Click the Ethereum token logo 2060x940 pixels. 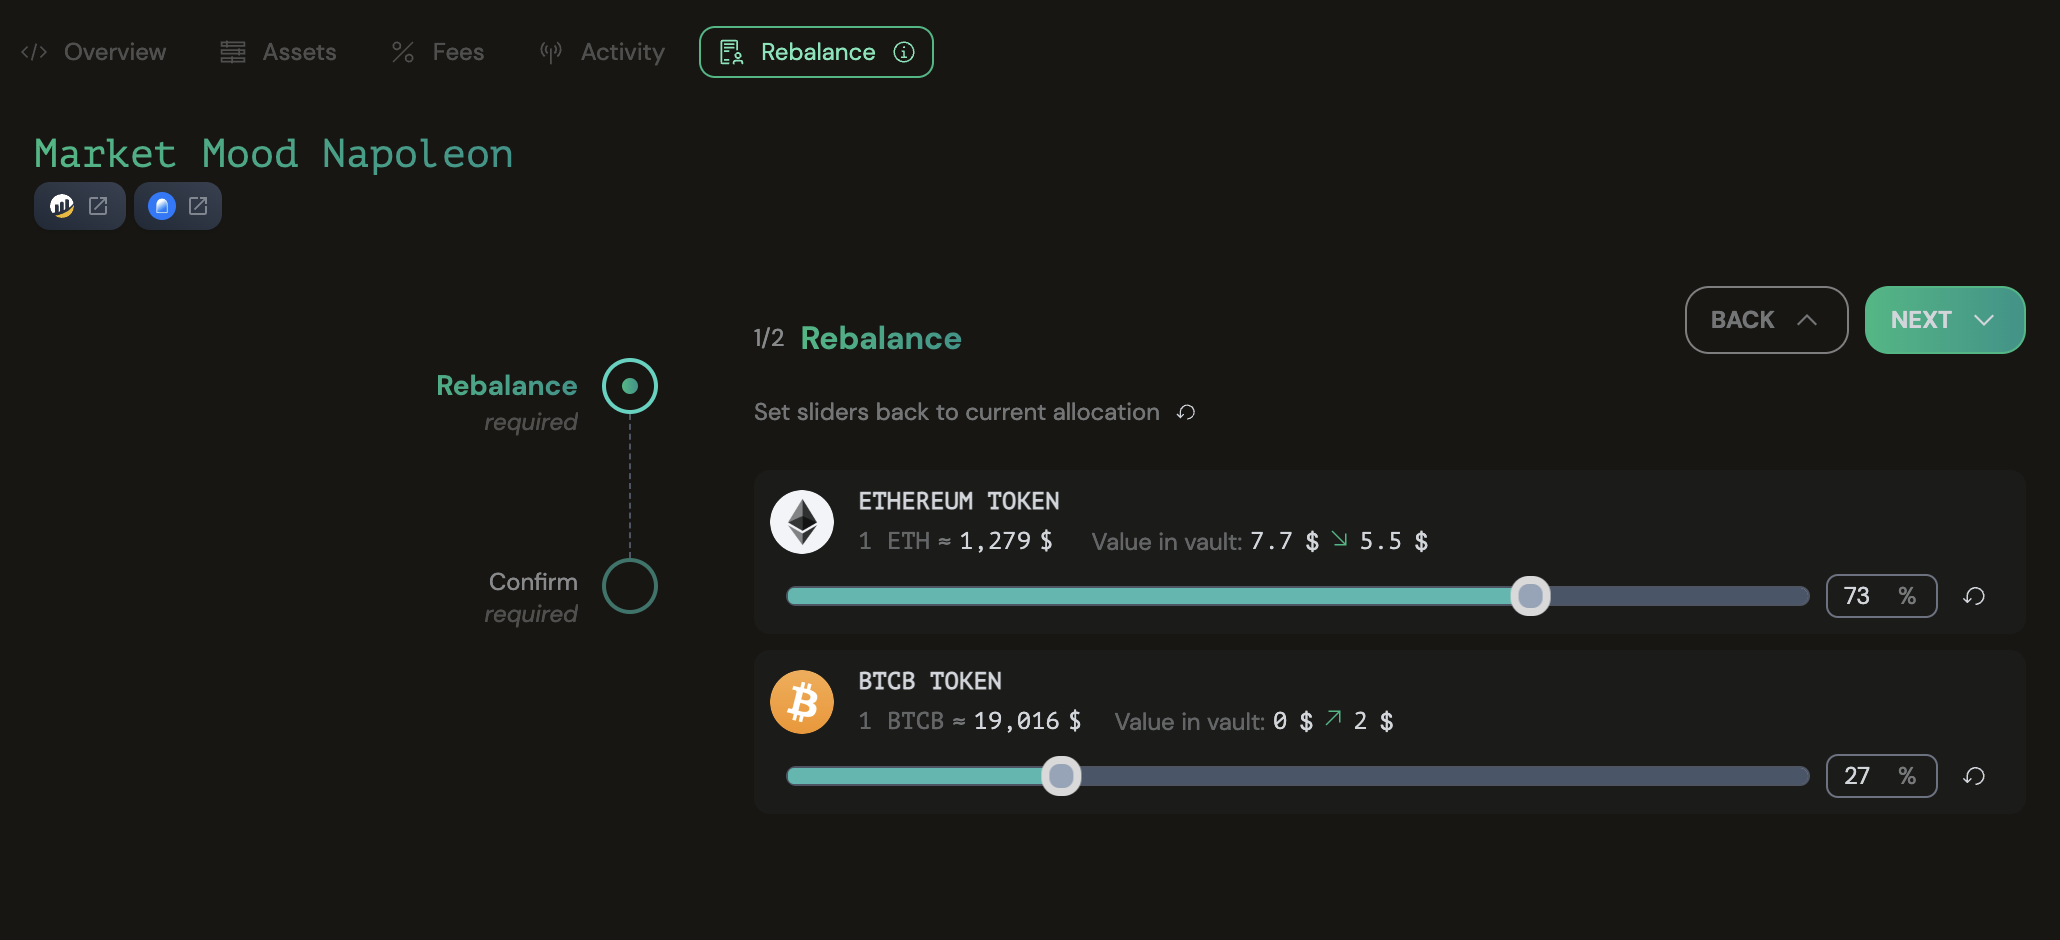point(802,522)
